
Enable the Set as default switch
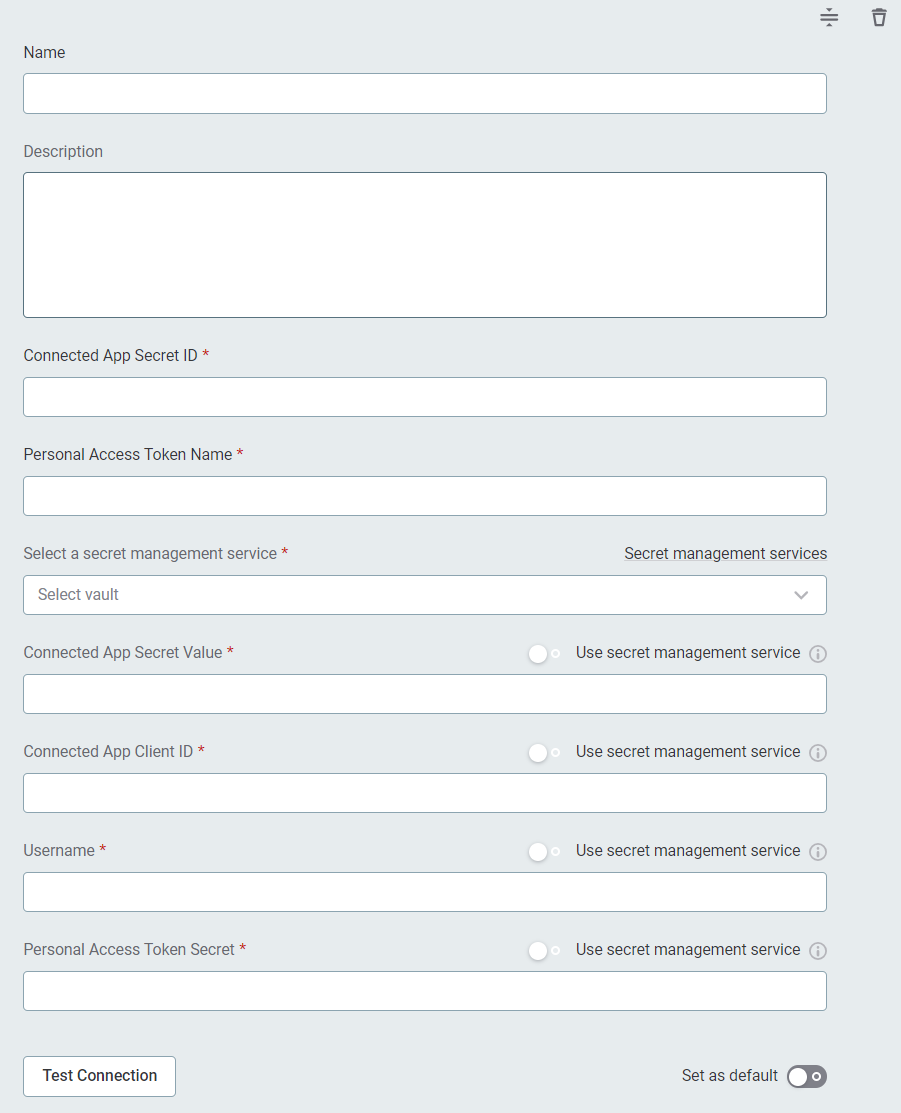point(806,1076)
